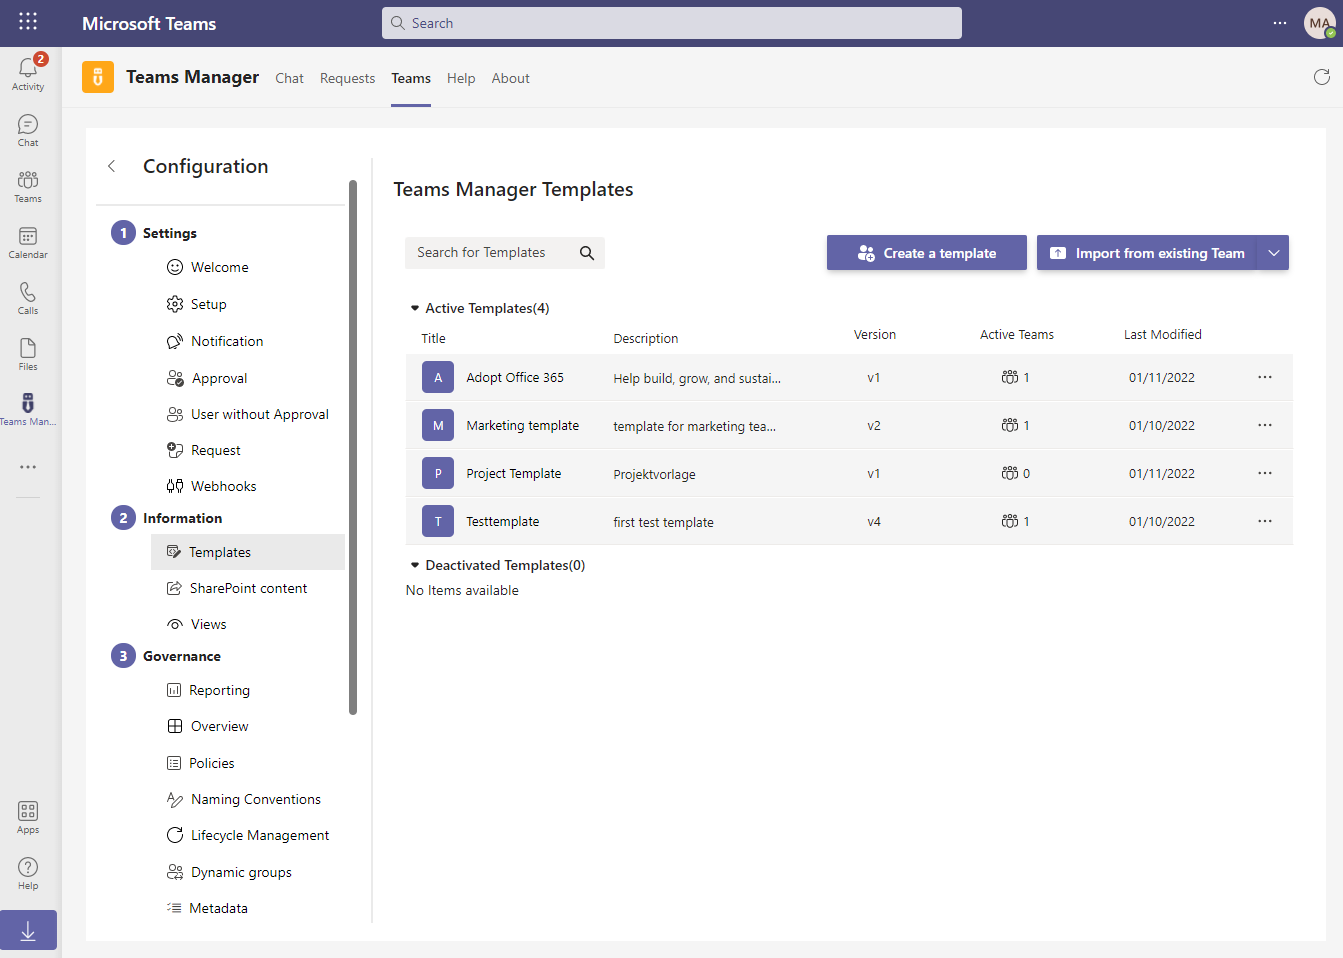Open Teams in the left rail

(28, 186)
